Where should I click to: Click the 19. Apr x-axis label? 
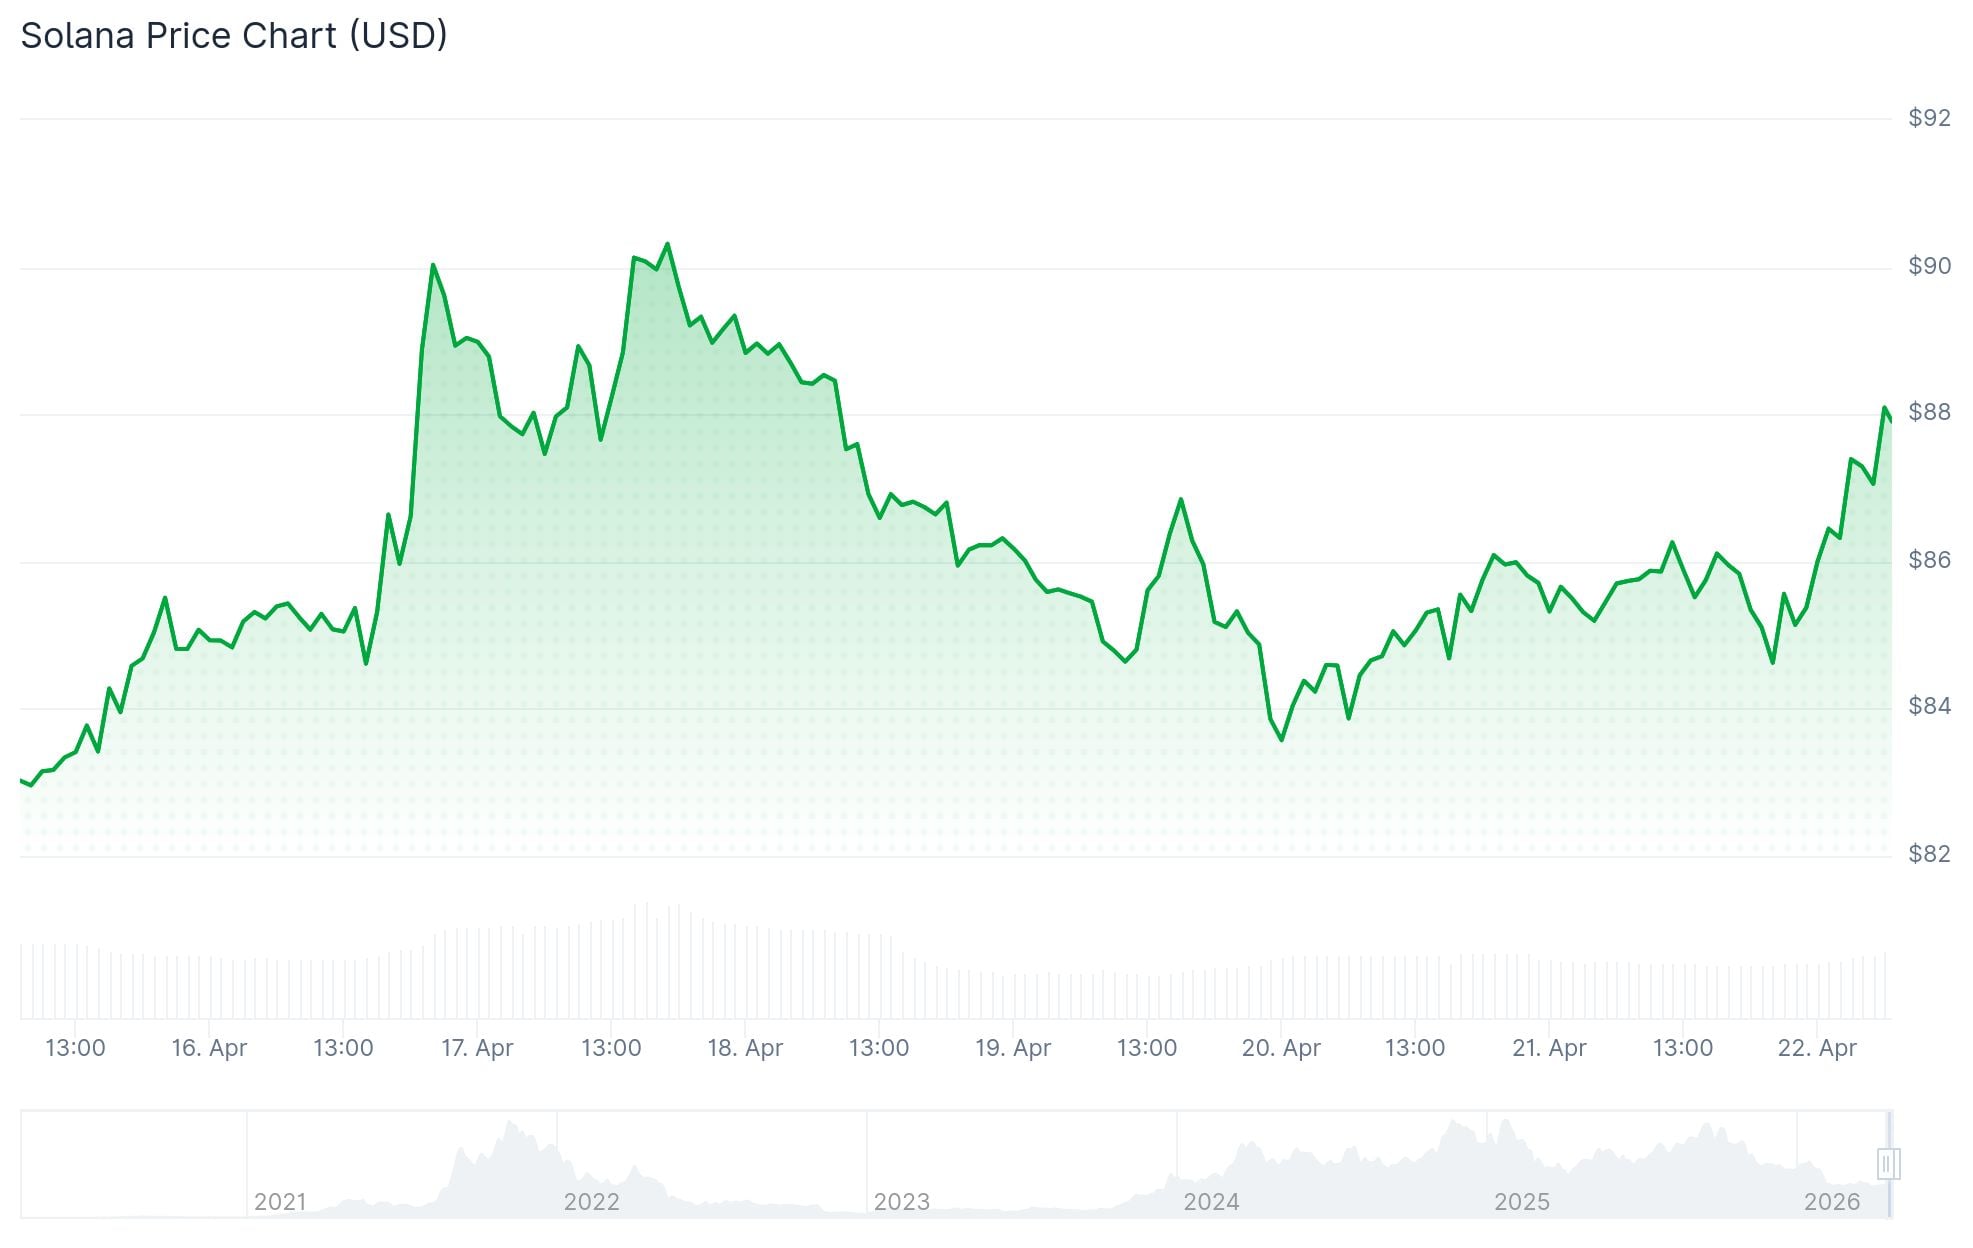pyautogui.click(x=1013, y=1048)
